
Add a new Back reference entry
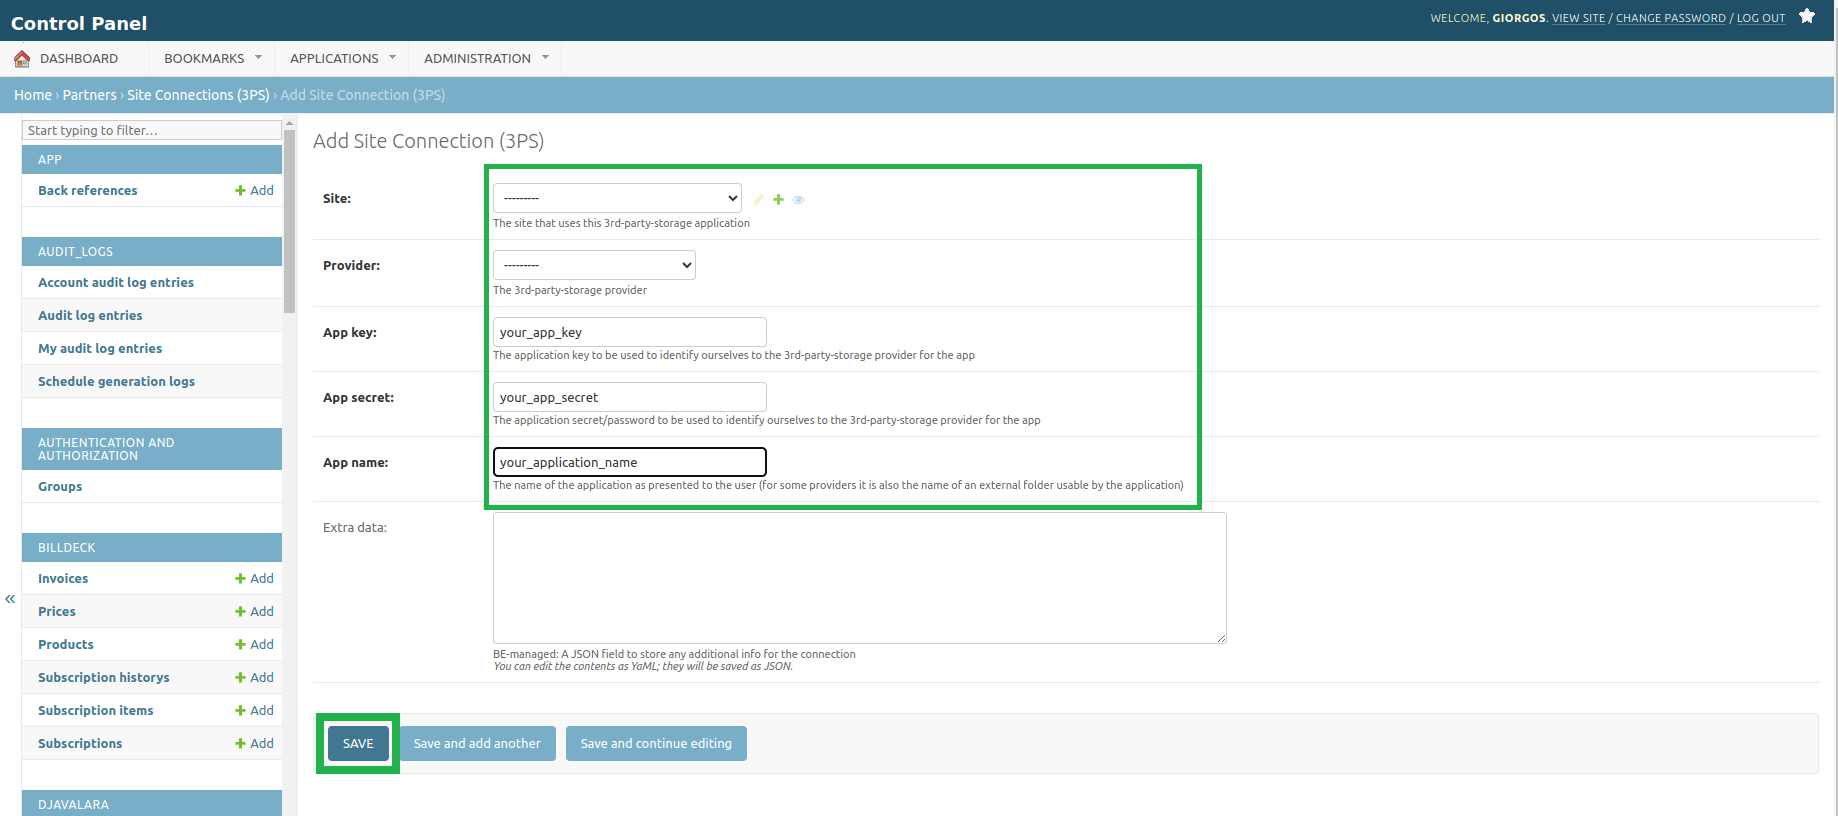(254, 191)
